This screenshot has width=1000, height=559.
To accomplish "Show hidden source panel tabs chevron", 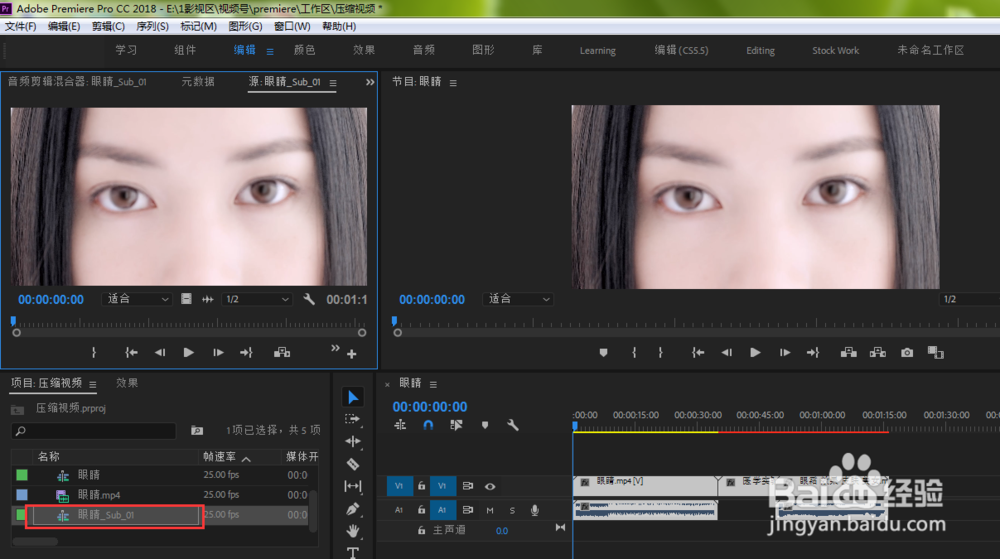I will (x=370, y=82).
